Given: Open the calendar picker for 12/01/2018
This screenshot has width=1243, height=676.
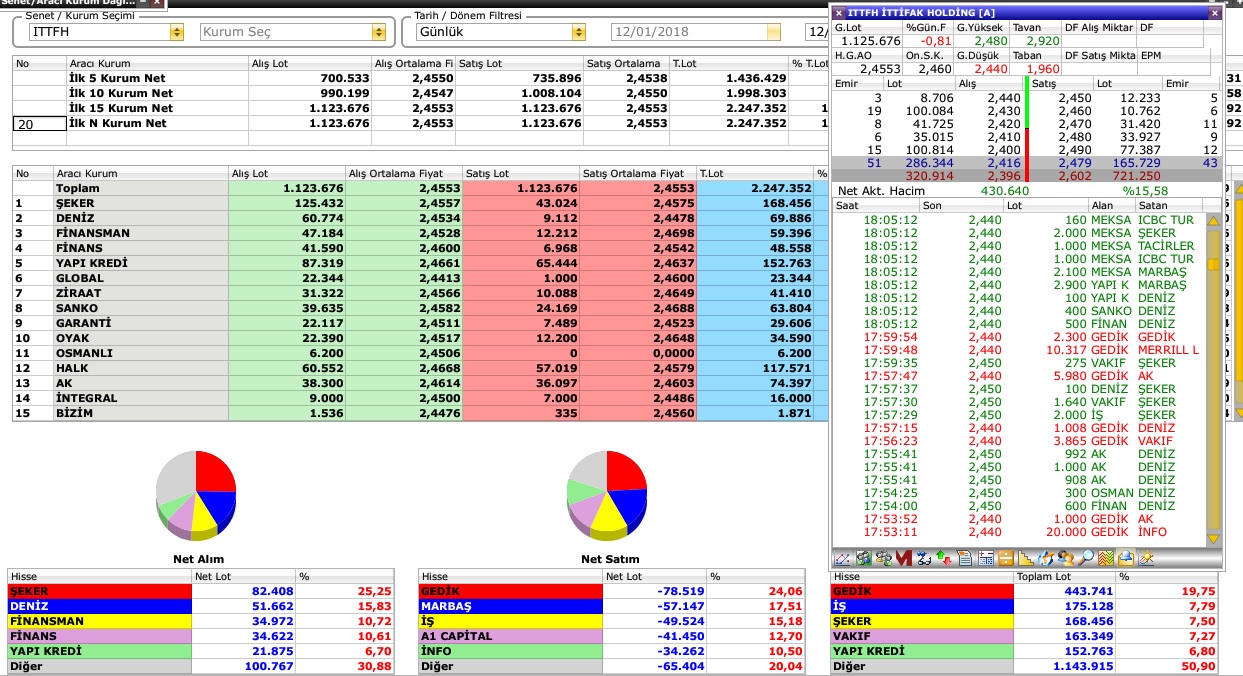Looking at the screenshot, I should (x=773, y=32).
